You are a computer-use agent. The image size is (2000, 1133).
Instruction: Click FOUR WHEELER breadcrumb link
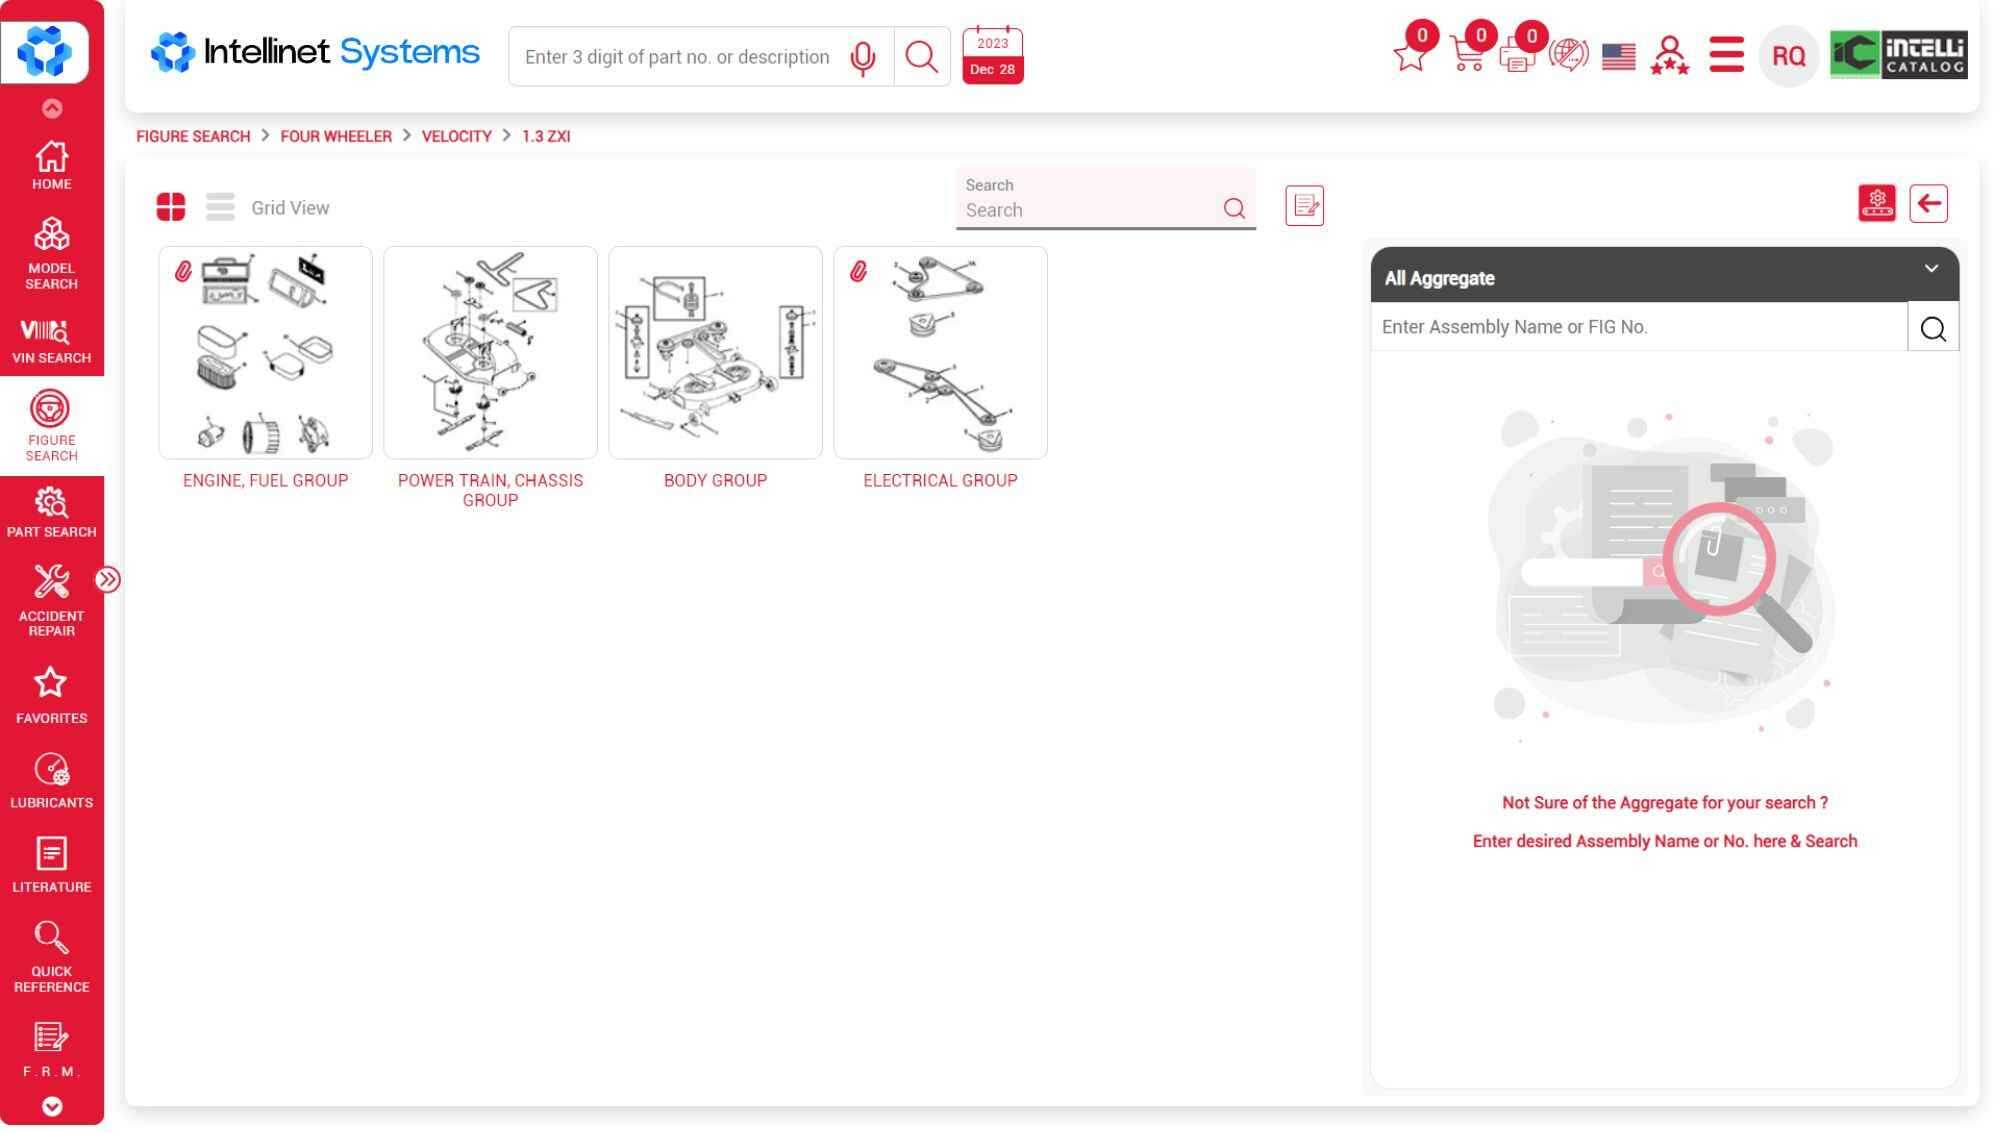tap(336, 136)
